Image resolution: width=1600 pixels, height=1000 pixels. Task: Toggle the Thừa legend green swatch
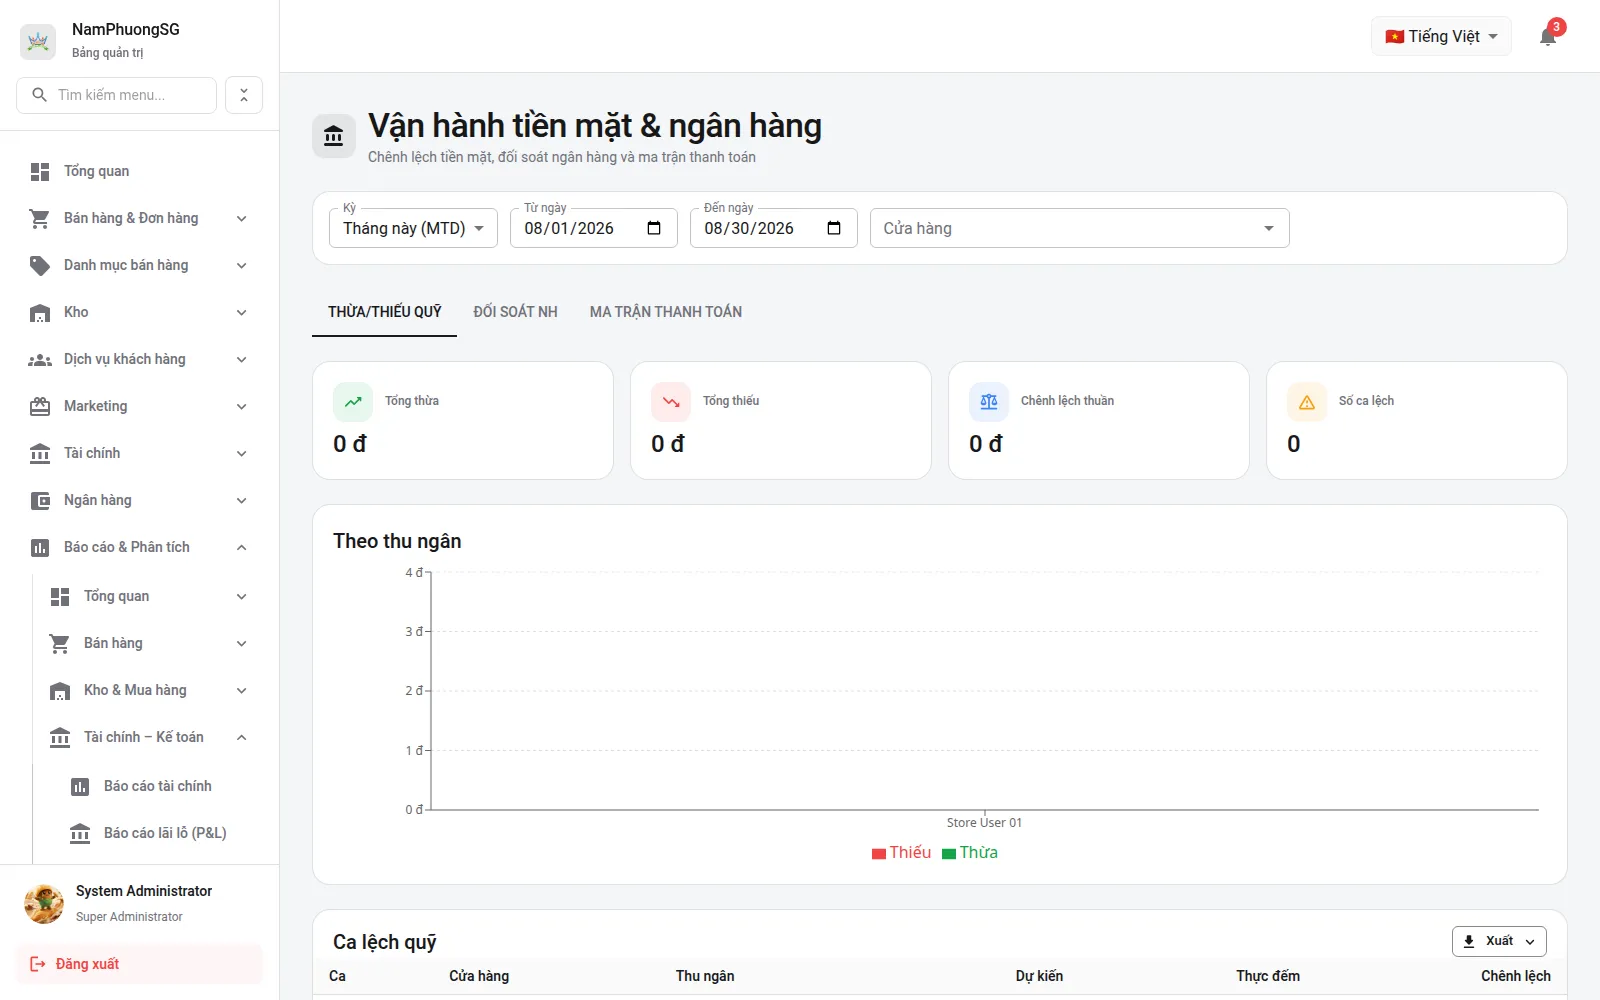point(949,854)
